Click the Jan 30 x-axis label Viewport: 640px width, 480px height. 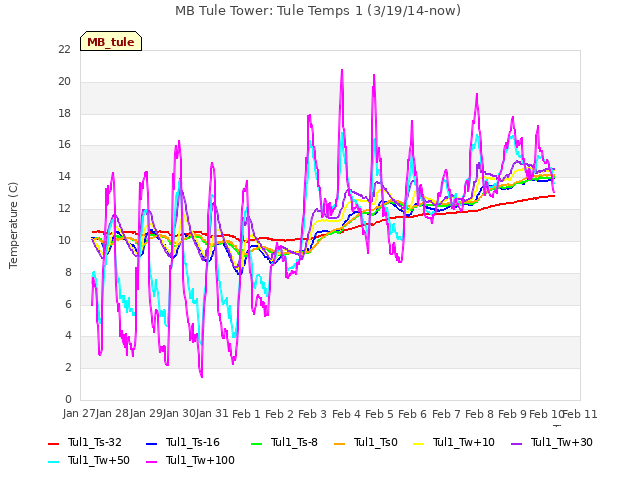coord(179,413)
